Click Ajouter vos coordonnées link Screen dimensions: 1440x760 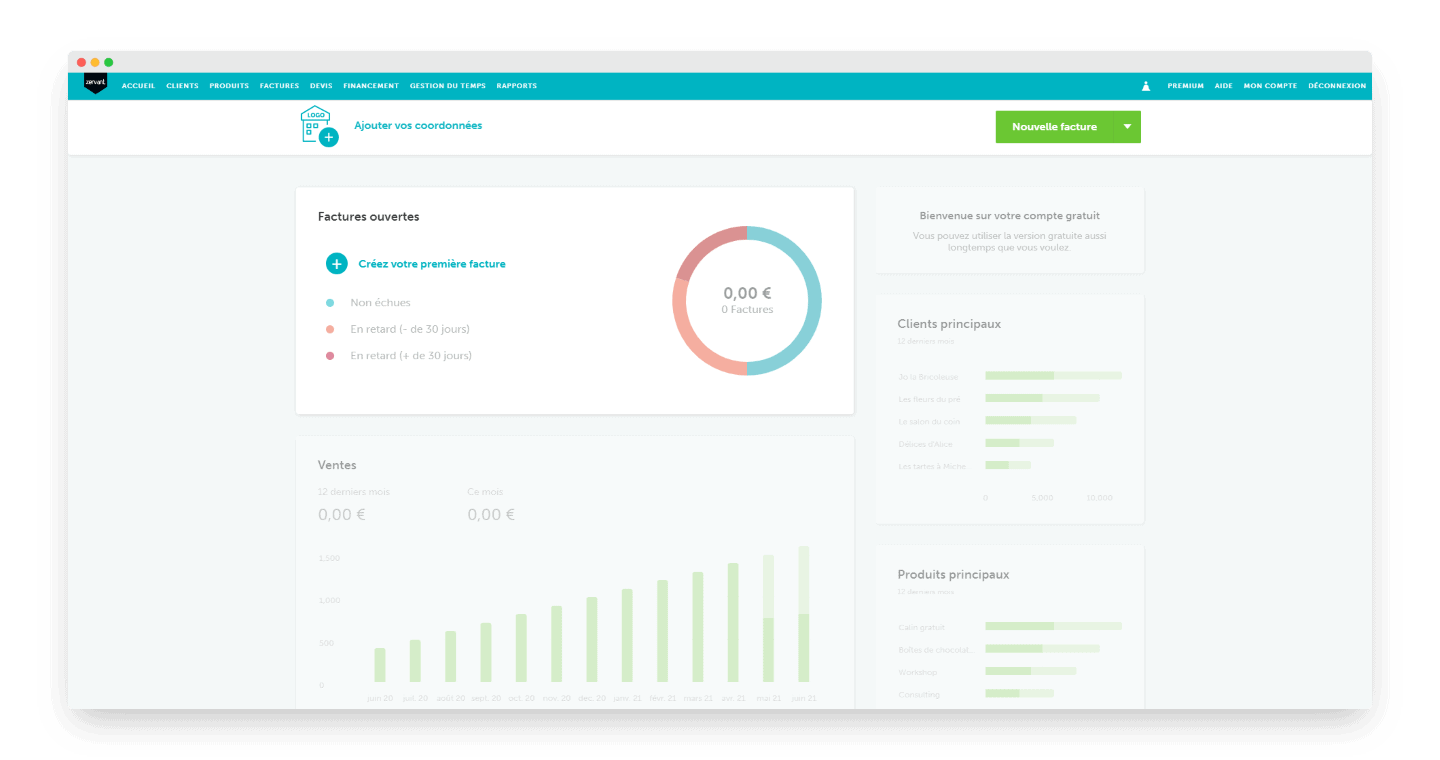418,126
